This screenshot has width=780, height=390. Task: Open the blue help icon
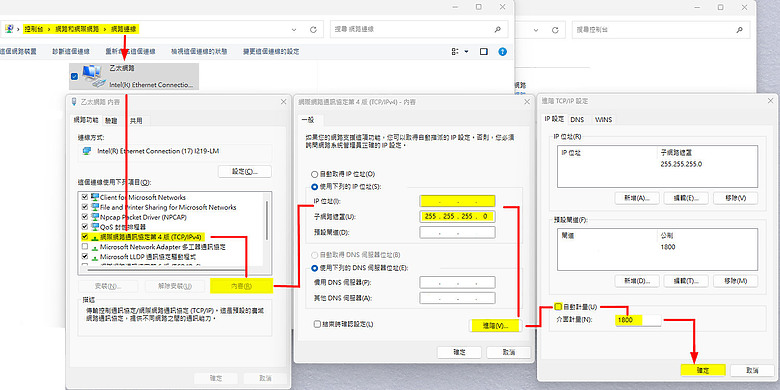click(502, 51)
